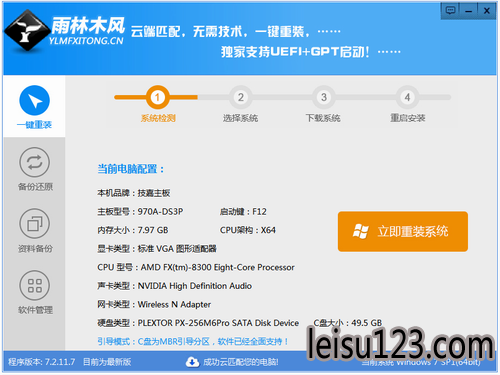Open the 备份还原 backup restore icon

click(x=35, y=162)
